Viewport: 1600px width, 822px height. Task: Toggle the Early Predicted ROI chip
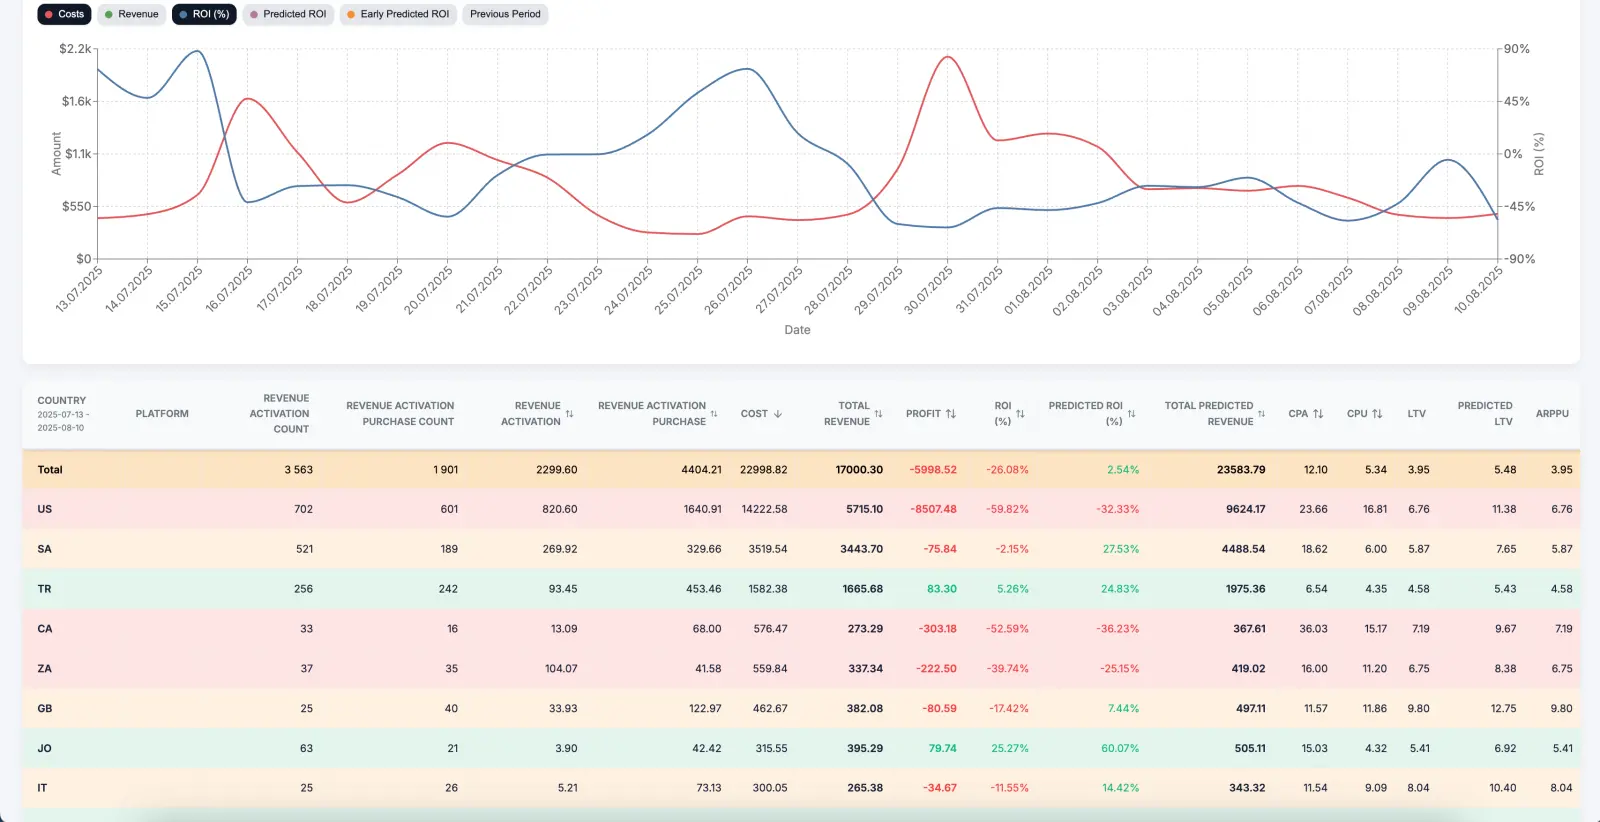coord(398,14)
